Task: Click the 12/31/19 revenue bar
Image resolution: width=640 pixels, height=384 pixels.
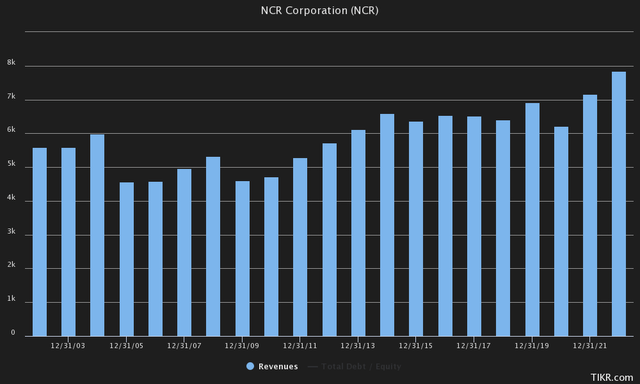Action: point(532,220)
